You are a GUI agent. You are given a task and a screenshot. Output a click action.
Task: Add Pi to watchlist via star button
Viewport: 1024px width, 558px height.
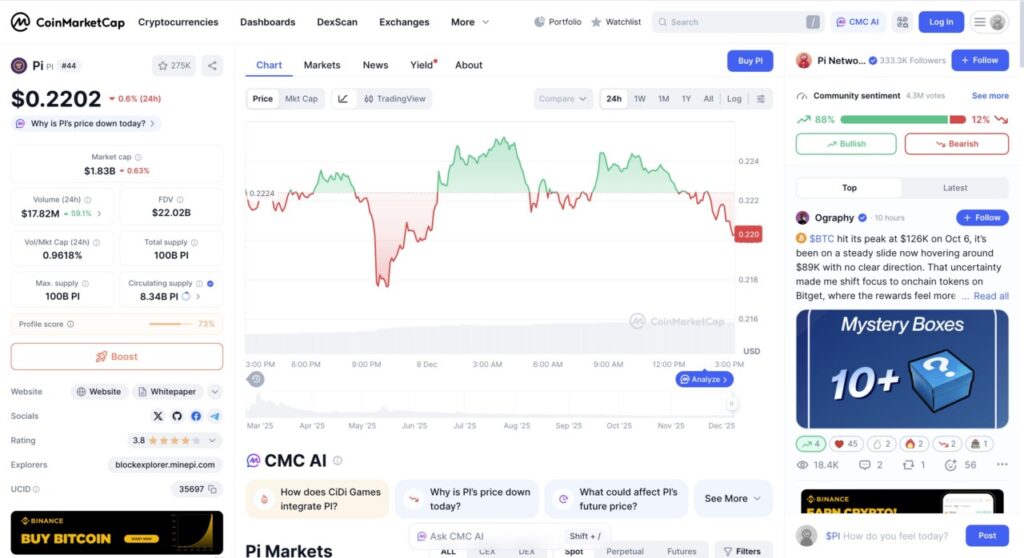pos(174,66)
